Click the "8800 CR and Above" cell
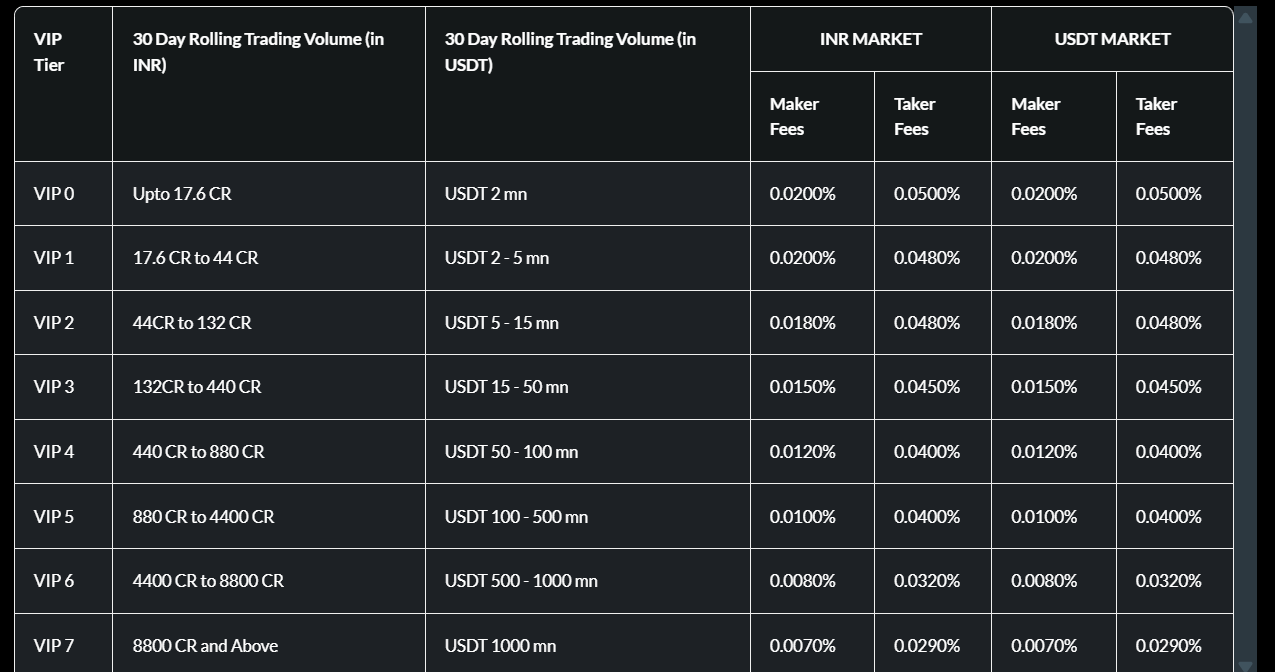 tap(205, 646)
